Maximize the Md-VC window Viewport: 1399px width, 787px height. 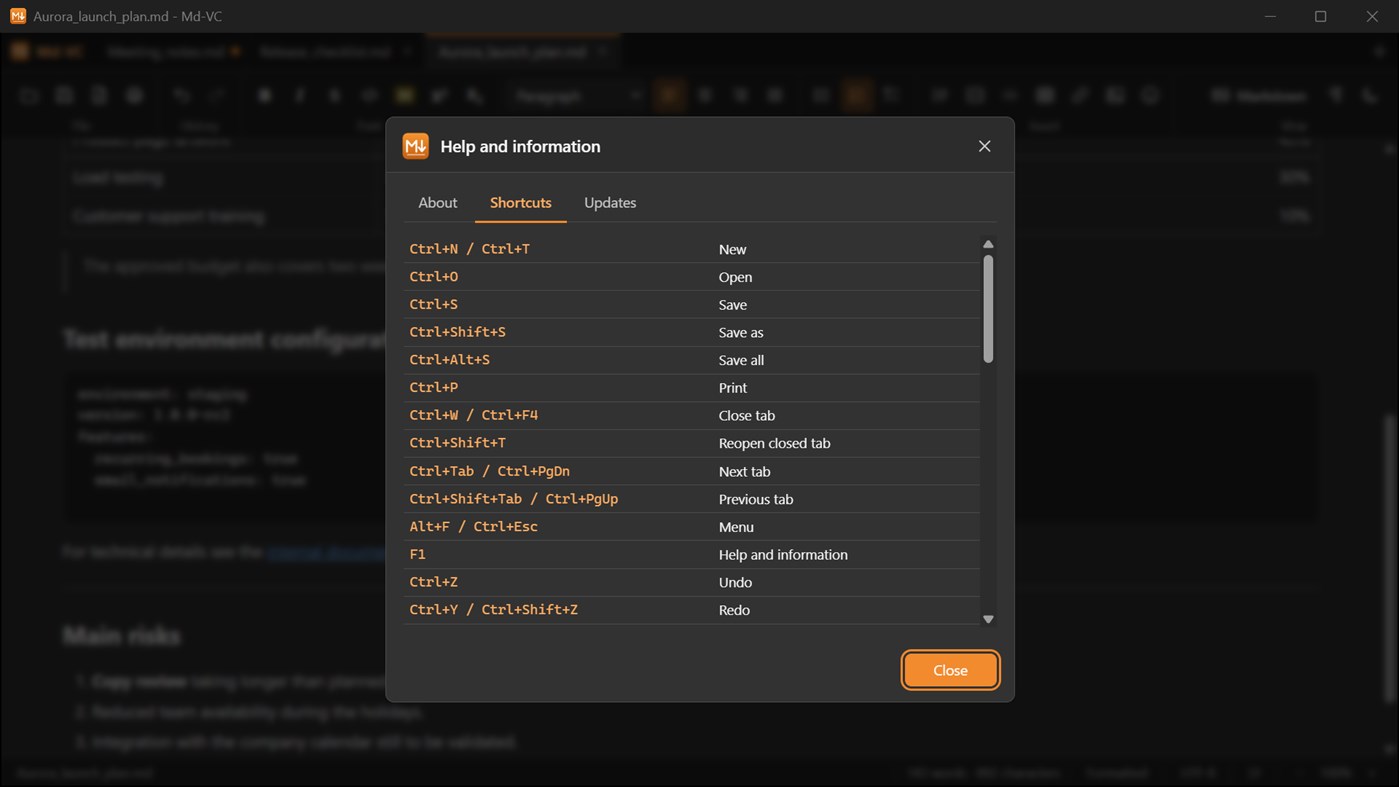click(x=1320, y=16)
